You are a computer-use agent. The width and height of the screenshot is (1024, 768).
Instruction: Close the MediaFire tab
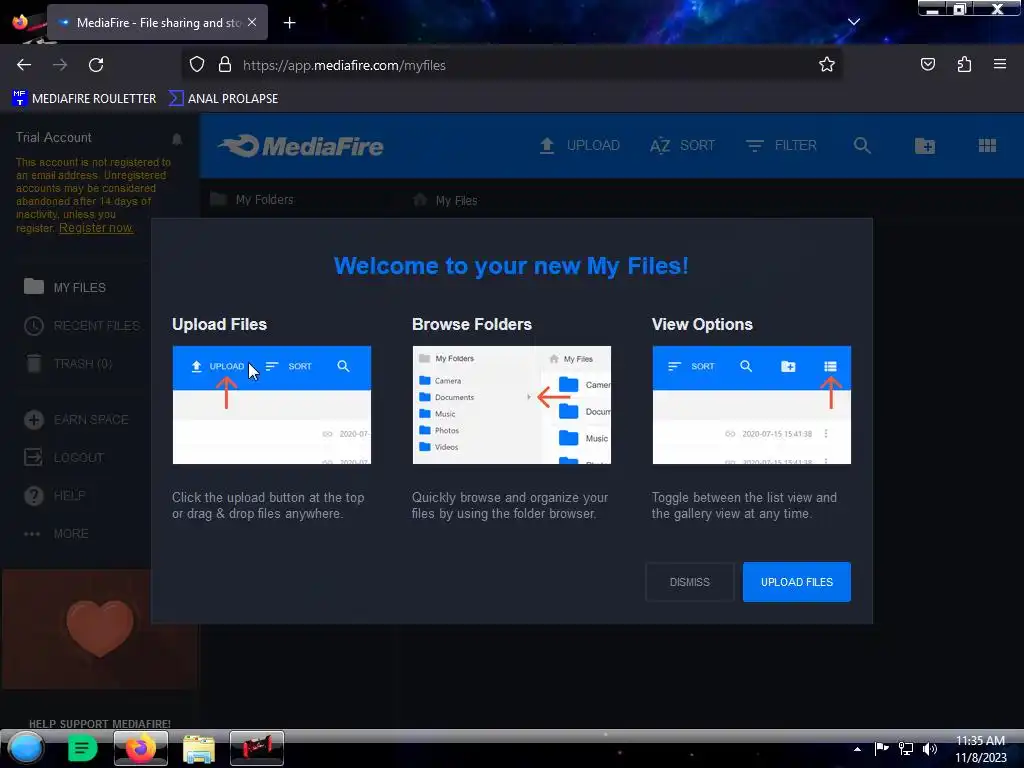tap(252, 22)
